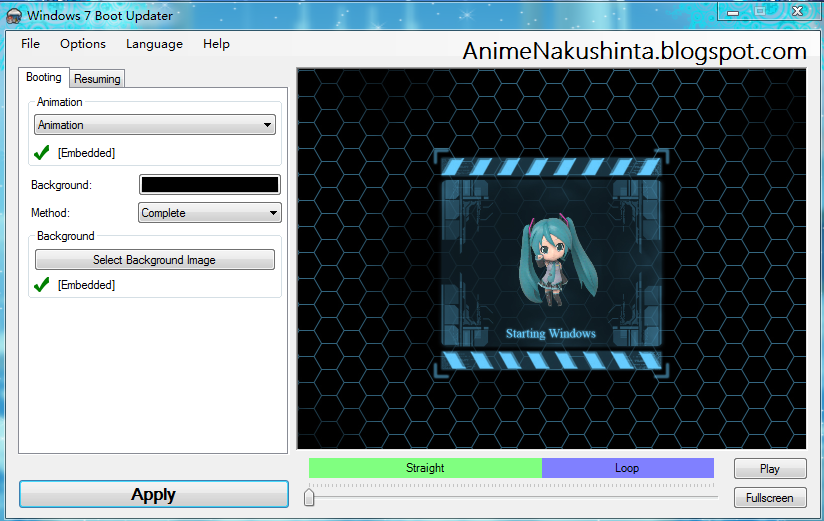Viewport: 824px width, 521px height.
Task: Maximize the Boot Updater window
Action: point(760,12)
